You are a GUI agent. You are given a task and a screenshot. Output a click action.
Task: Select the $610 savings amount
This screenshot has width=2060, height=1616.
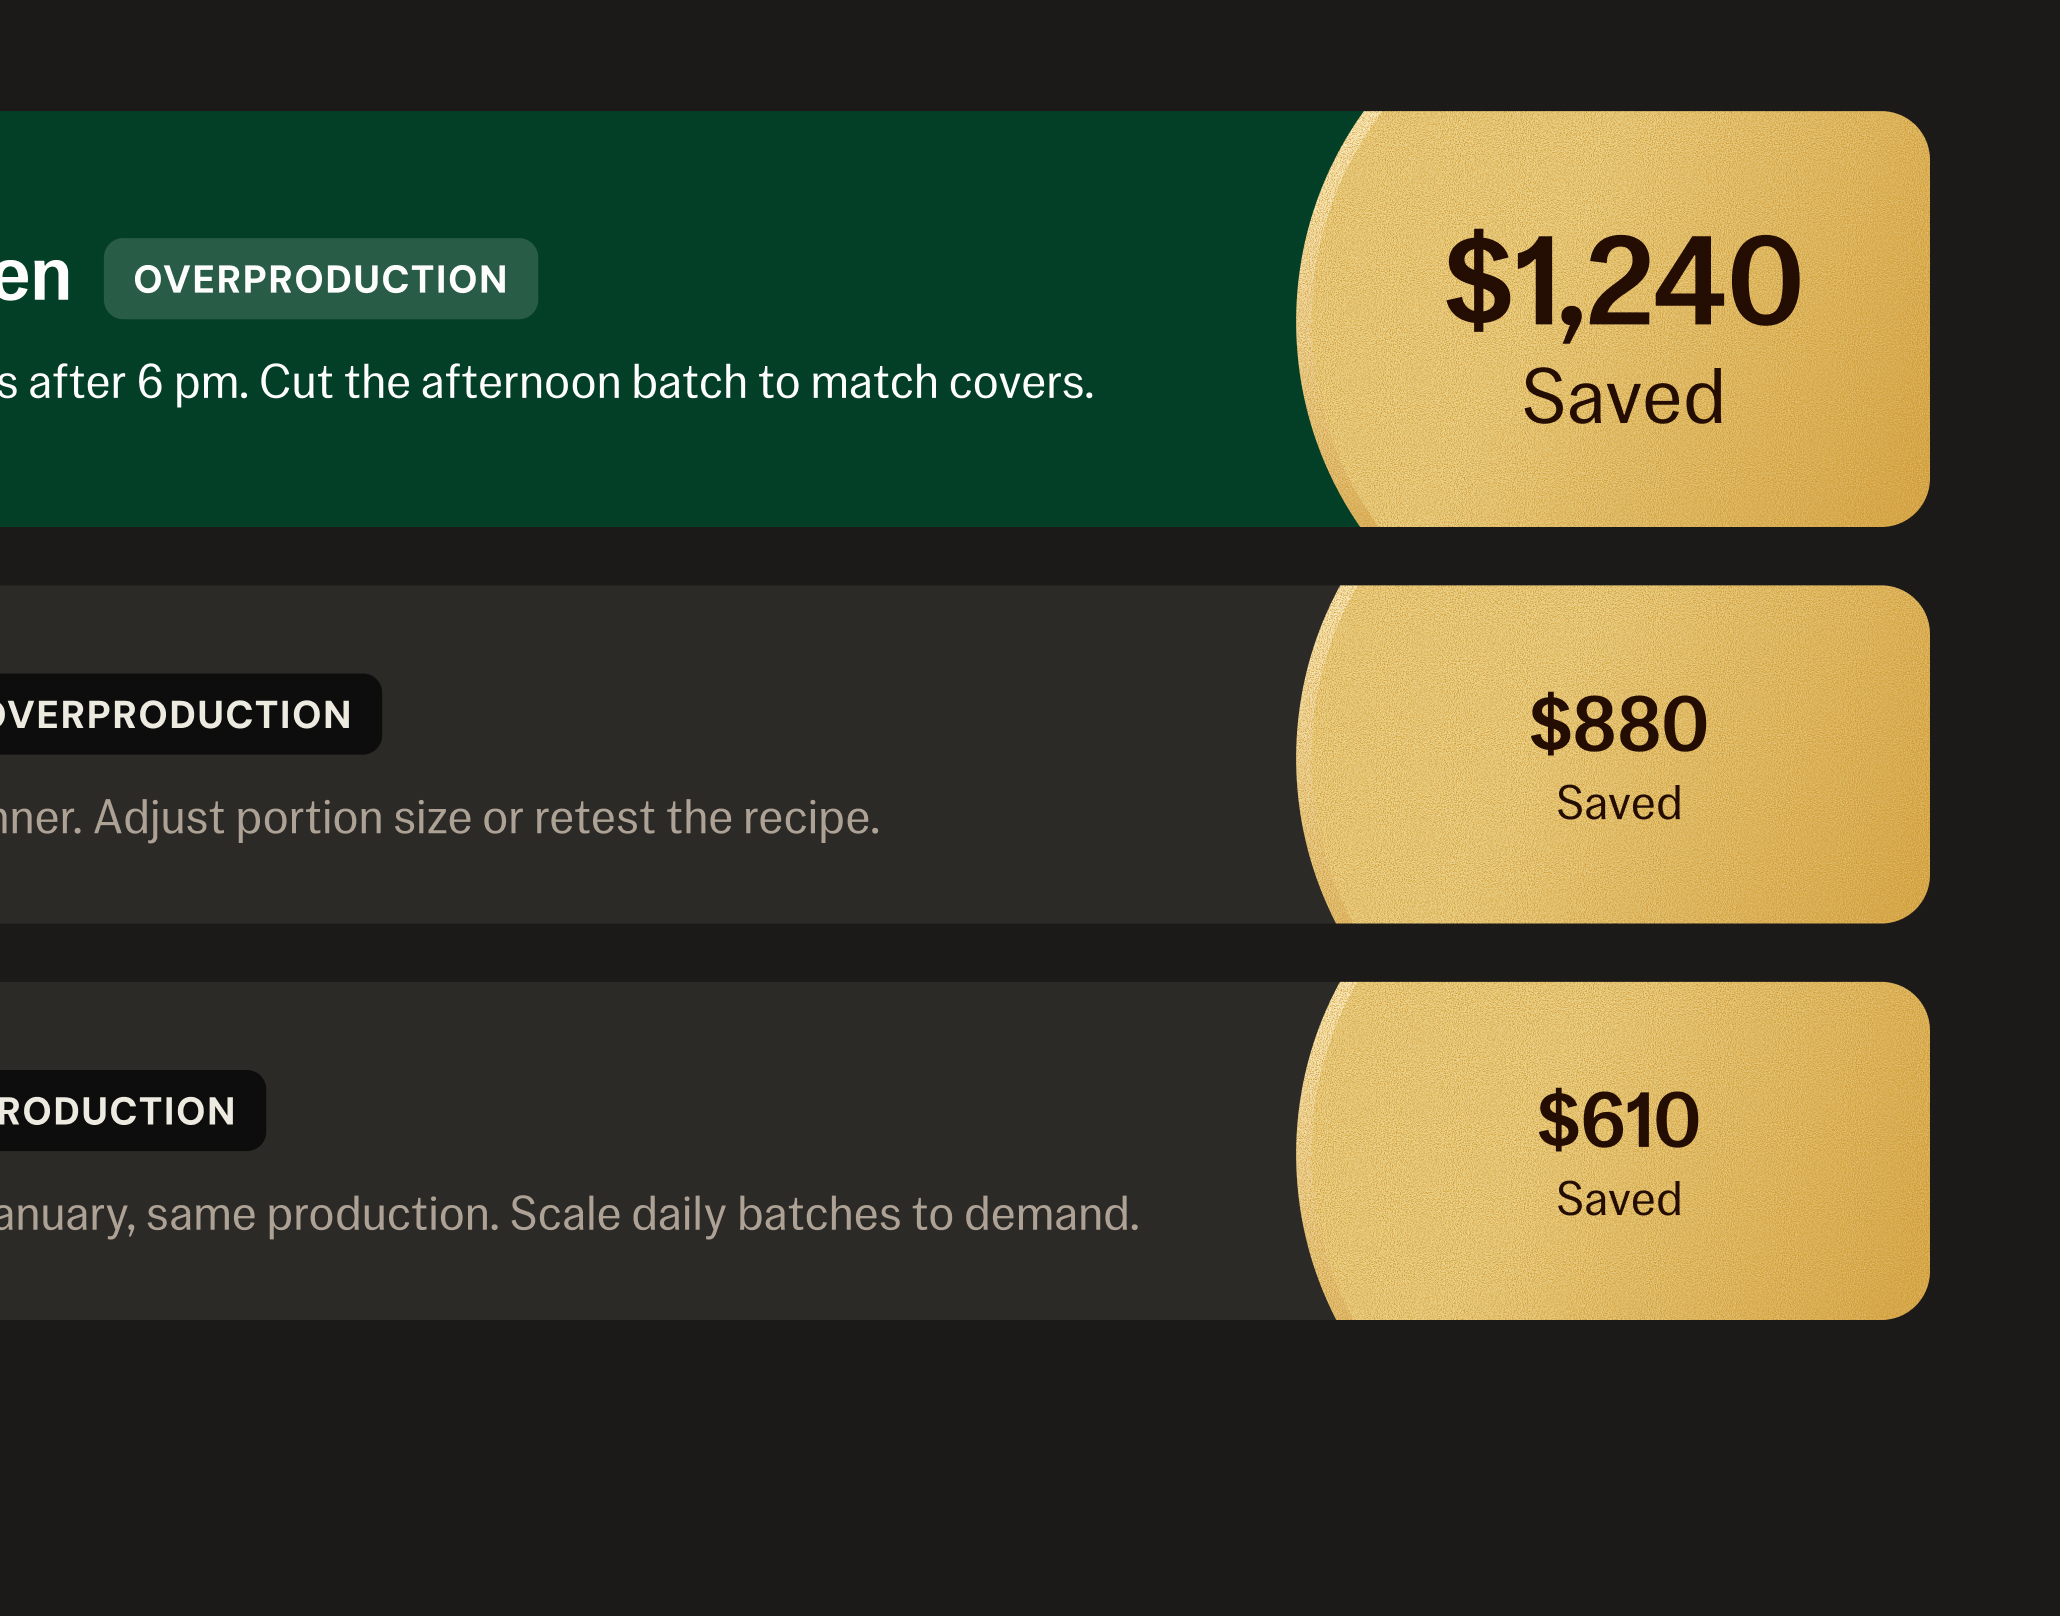pyautogui.click(x=1619, y=1120)
